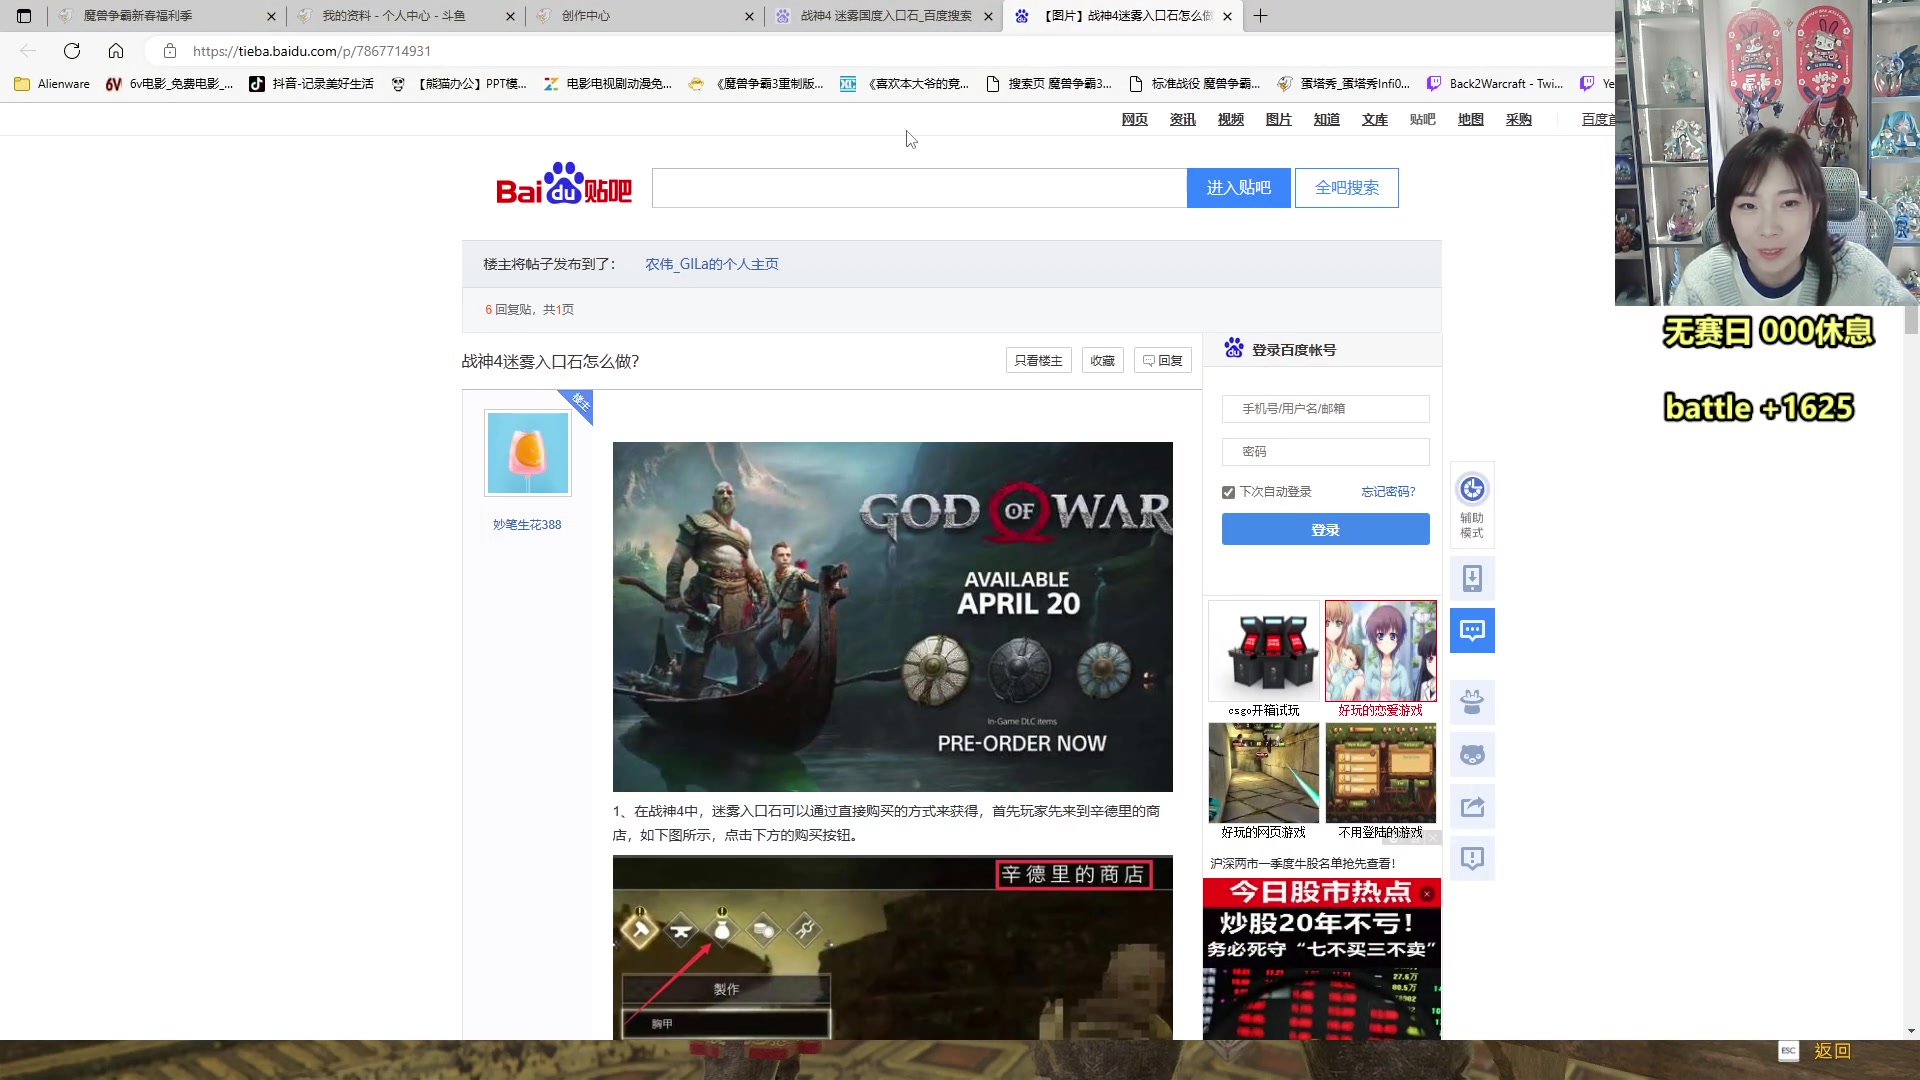
Task: Open the Alienware bookmark folder
Action: 53,84
